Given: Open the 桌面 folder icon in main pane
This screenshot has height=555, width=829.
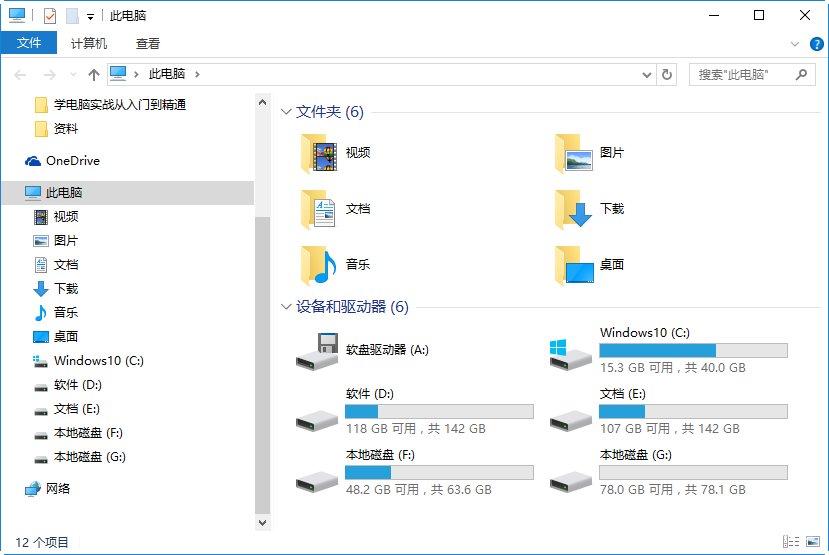Looking at the screenshot, I should (x=573, y=265).
